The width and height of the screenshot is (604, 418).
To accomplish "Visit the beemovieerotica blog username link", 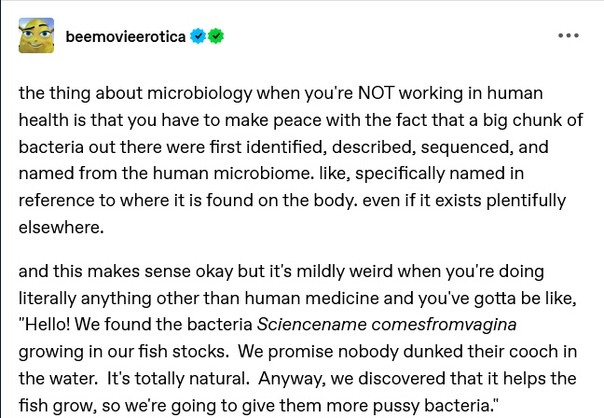I will click(x=126, y=37).
